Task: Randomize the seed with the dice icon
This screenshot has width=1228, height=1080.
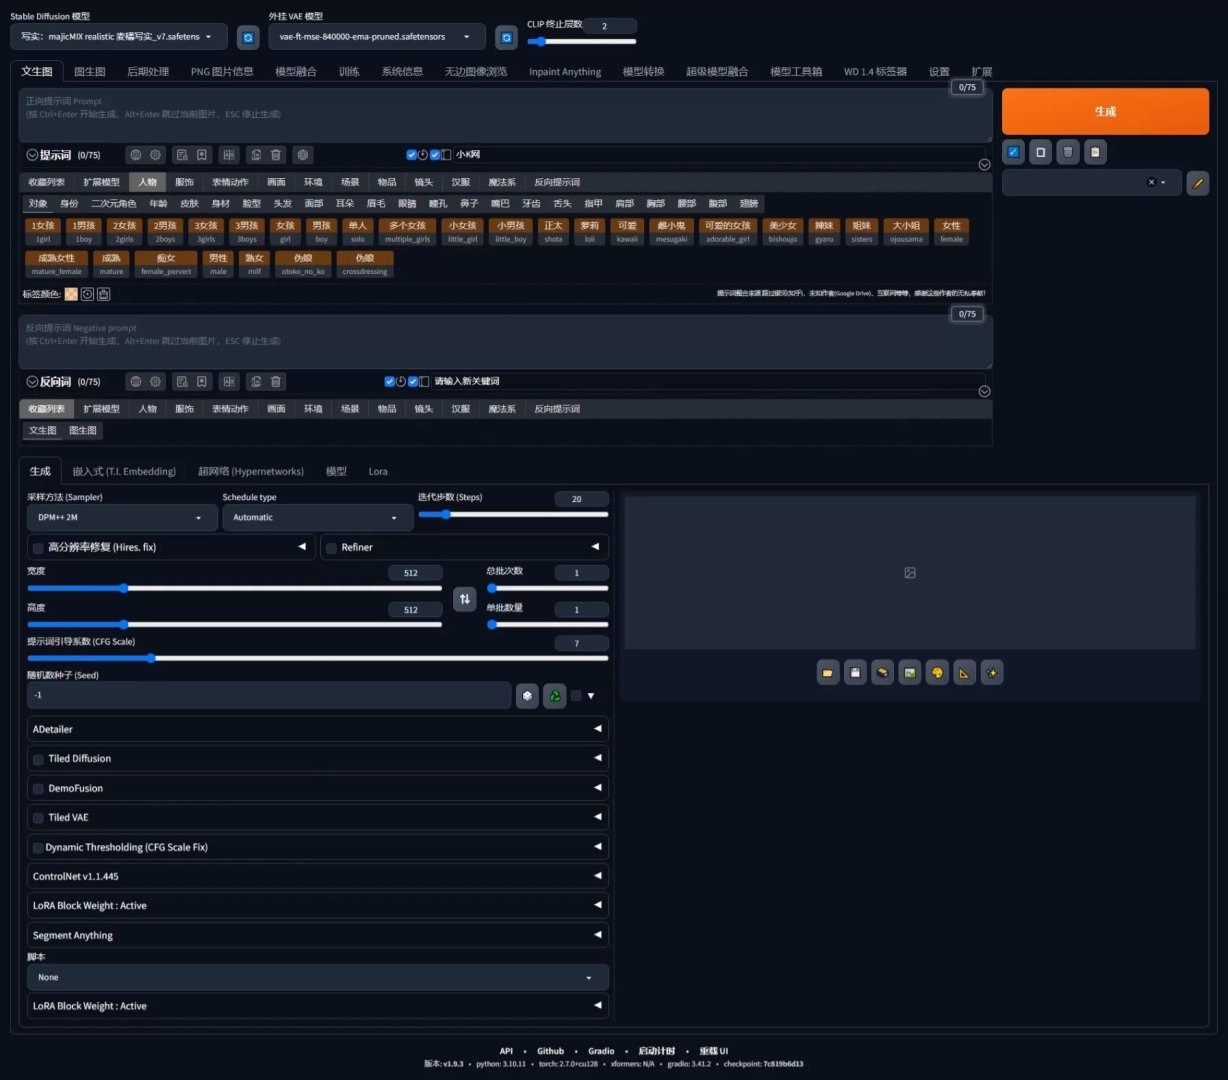Action: coord(527,695)
